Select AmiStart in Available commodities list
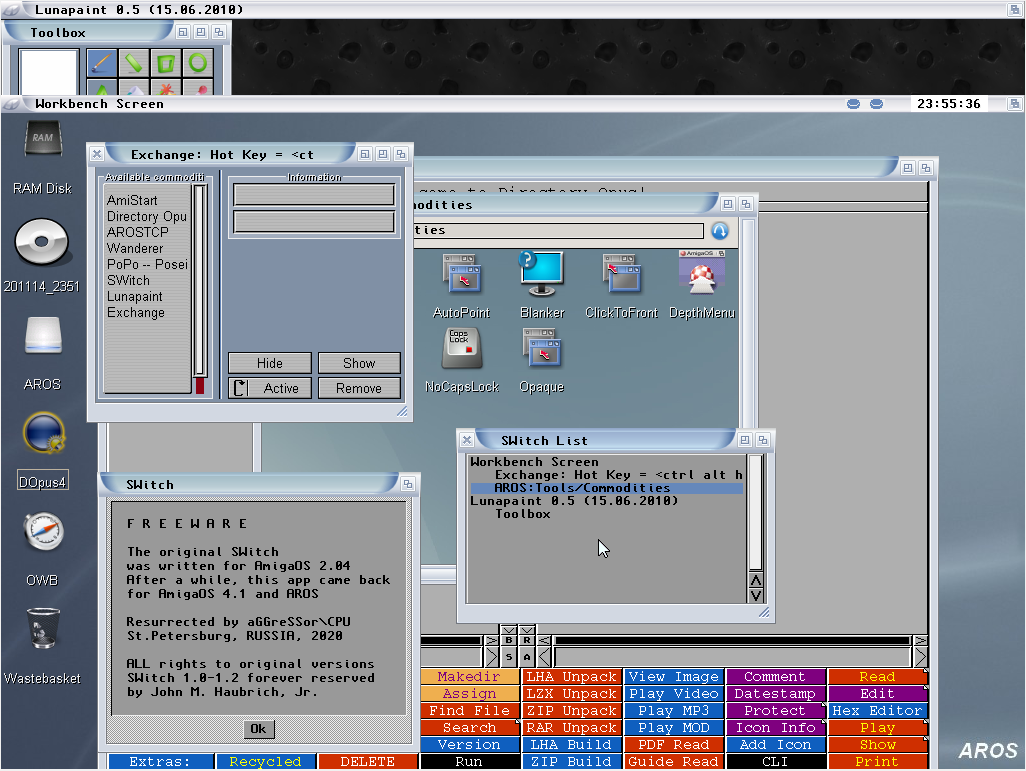1026x771 pixels. [147, 200]
